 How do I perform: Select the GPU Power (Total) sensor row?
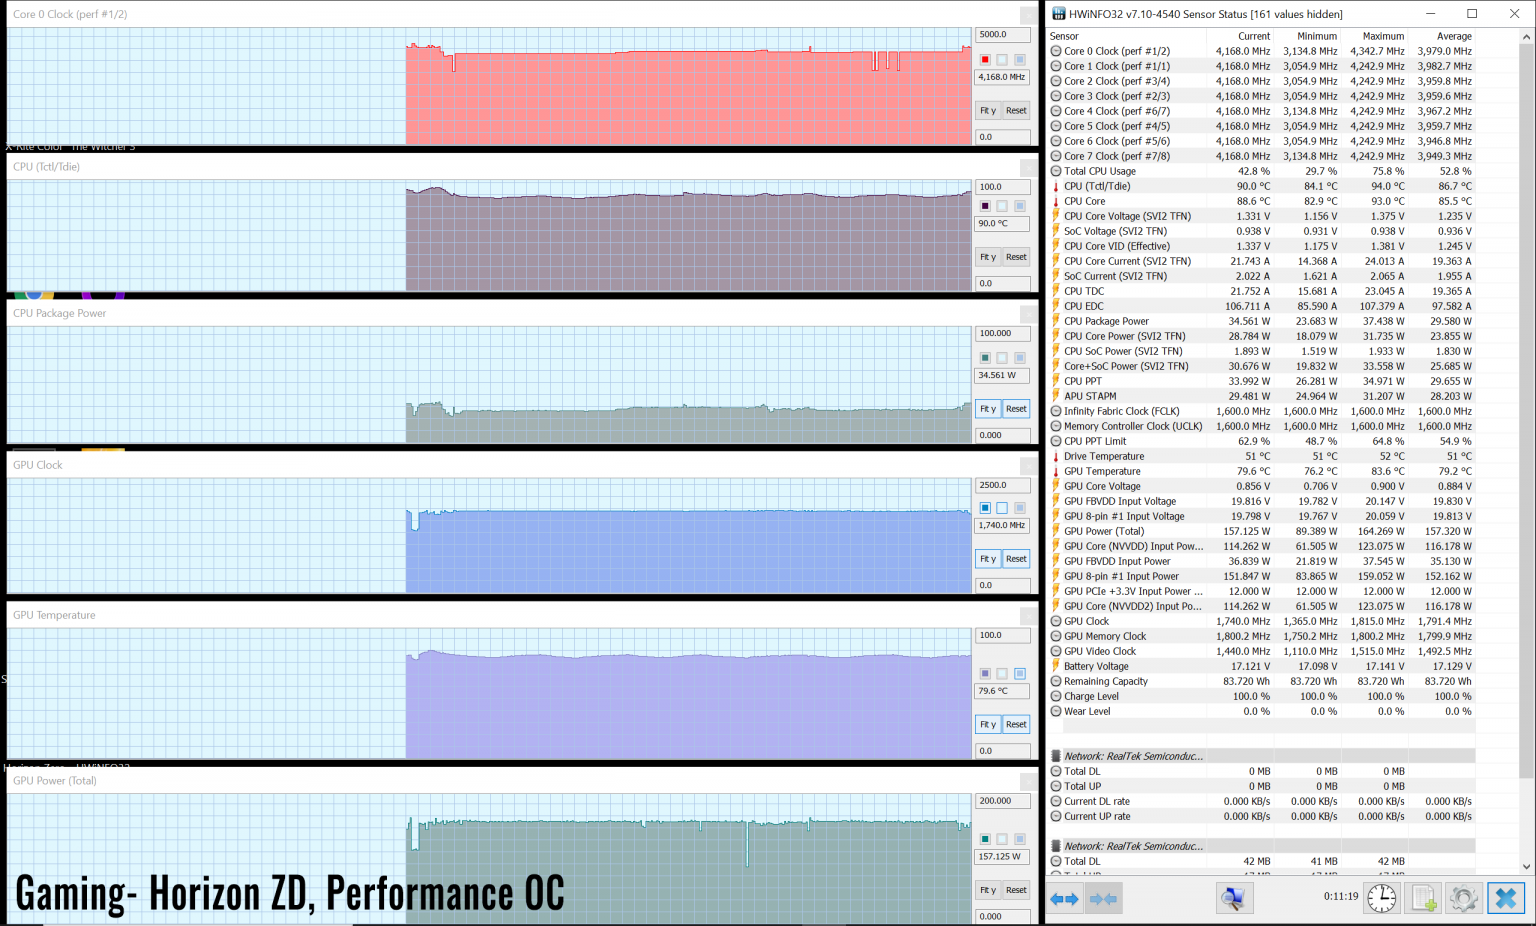coord(1104,531)
